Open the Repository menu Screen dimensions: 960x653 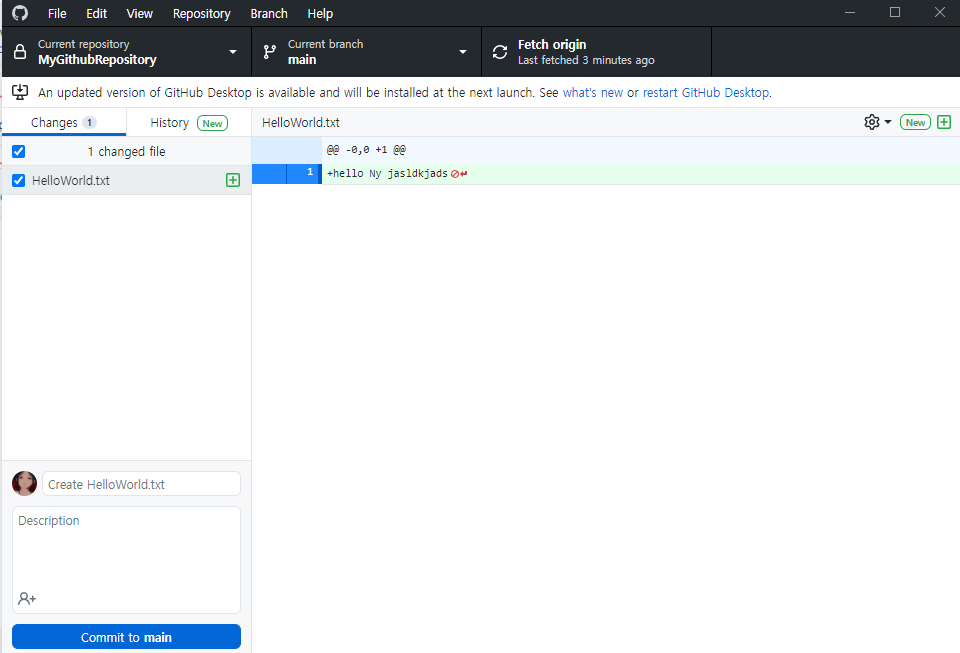pyautogui.click(x=201, y=13)
